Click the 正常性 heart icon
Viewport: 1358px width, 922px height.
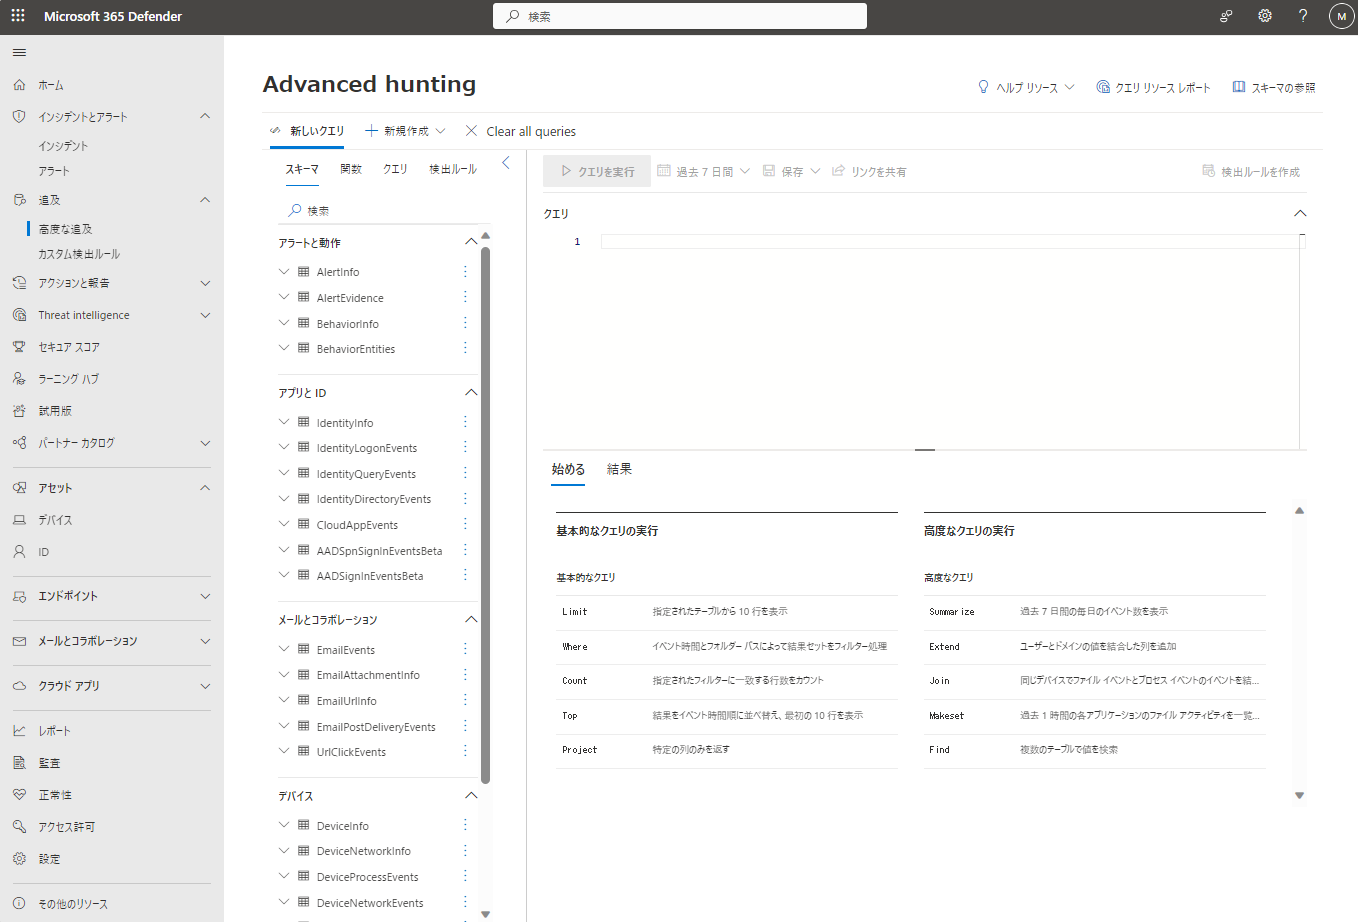(19, 795)
